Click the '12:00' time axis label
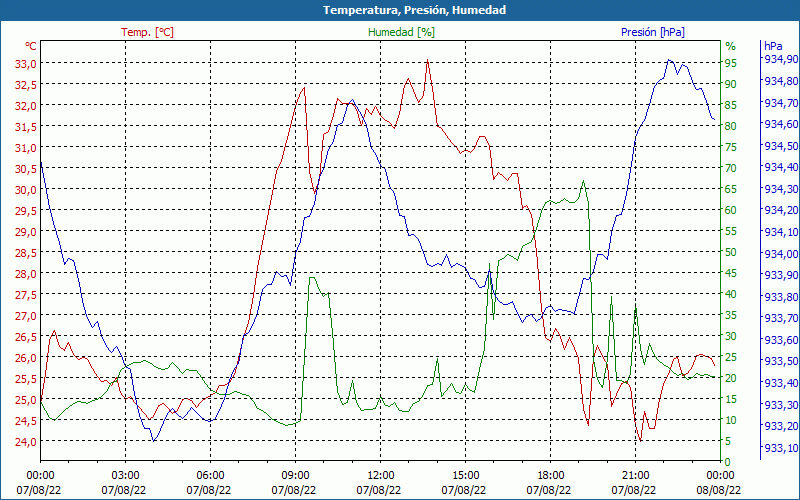 coord(381,475)
